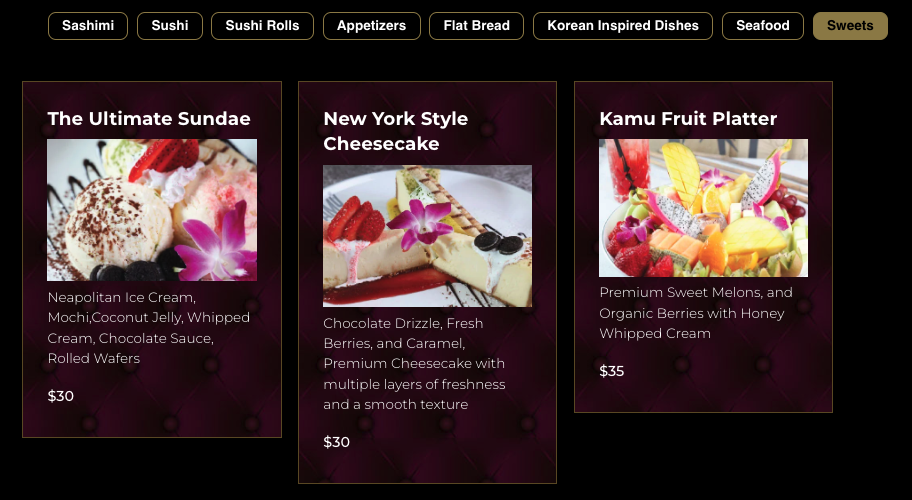
Task: Click the Chocolate Drizzle cheesecake description
Action: coord(415,364)
